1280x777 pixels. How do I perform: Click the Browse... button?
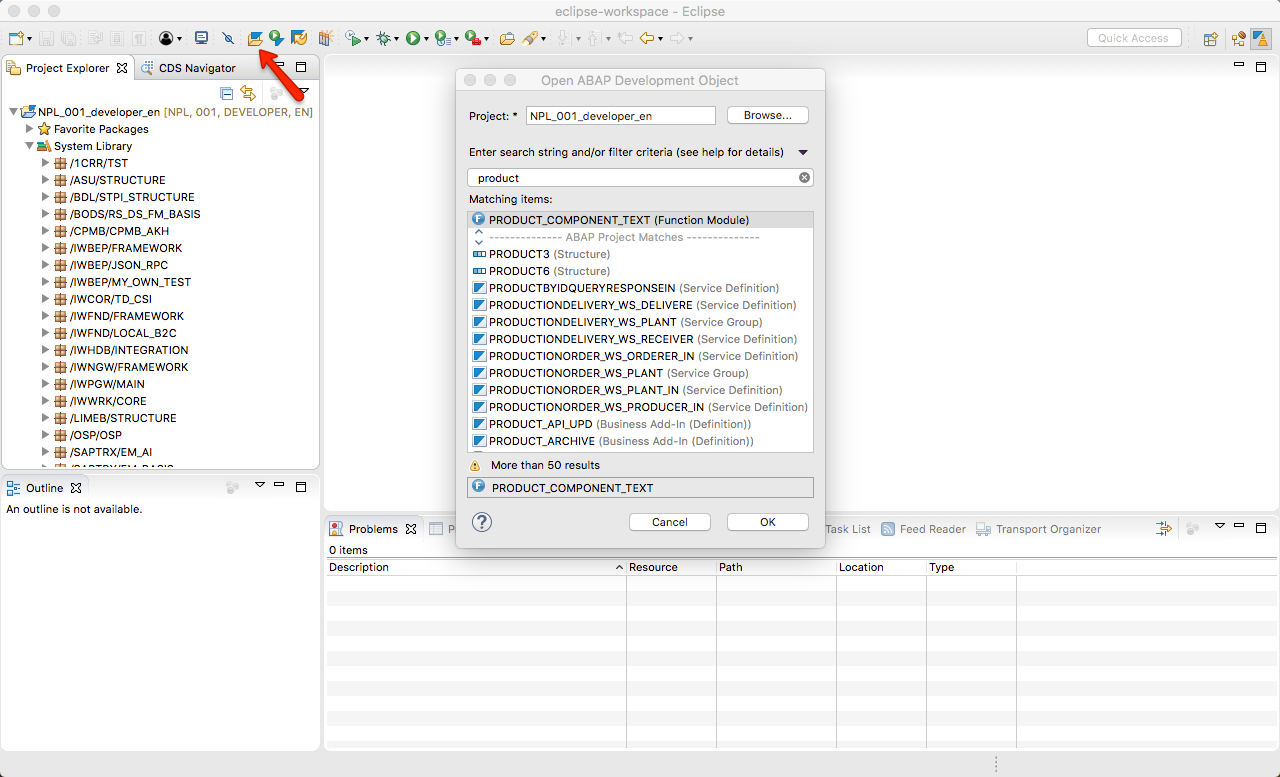tap(768, 116)
